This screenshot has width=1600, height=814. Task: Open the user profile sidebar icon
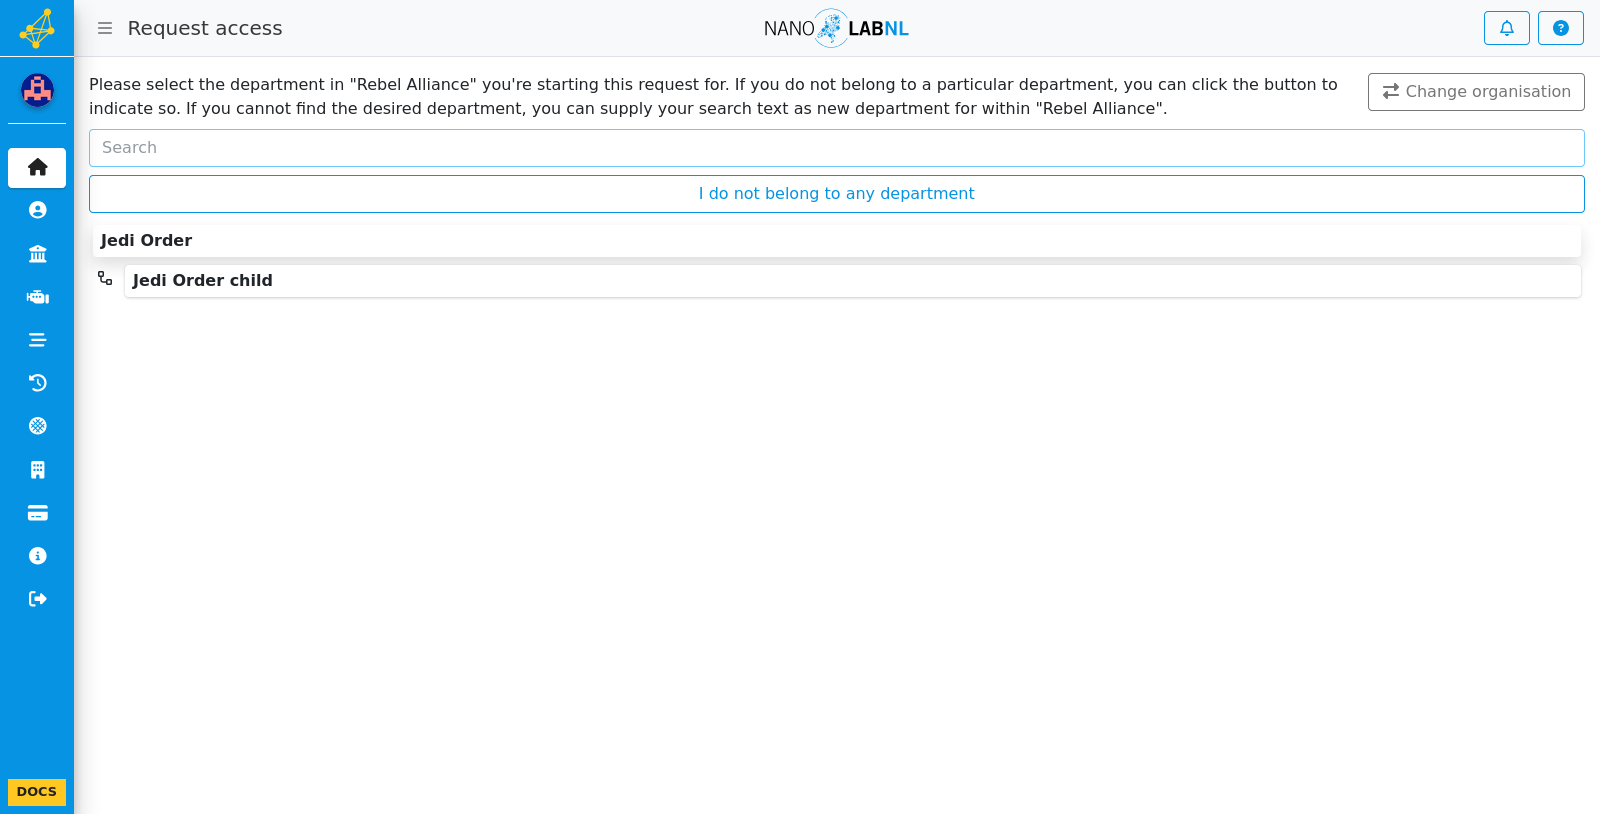37,210
